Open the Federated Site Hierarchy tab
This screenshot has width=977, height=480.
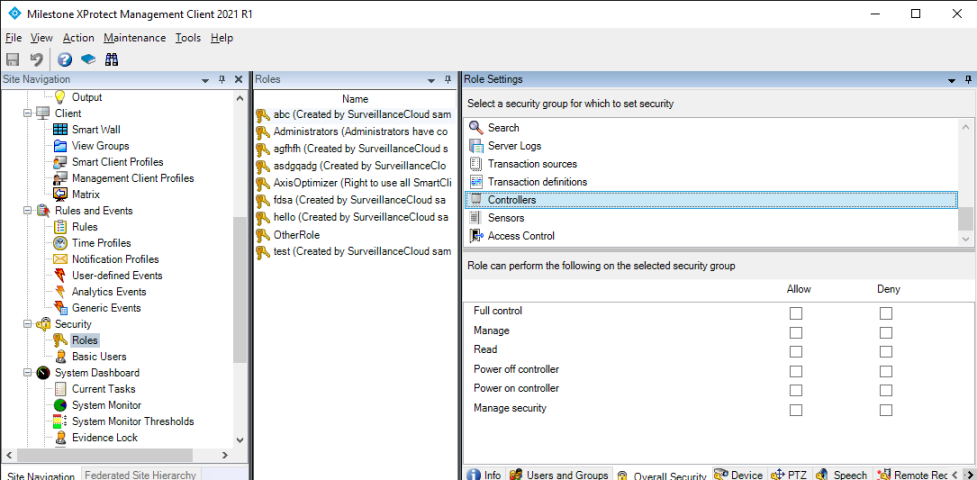139,474
